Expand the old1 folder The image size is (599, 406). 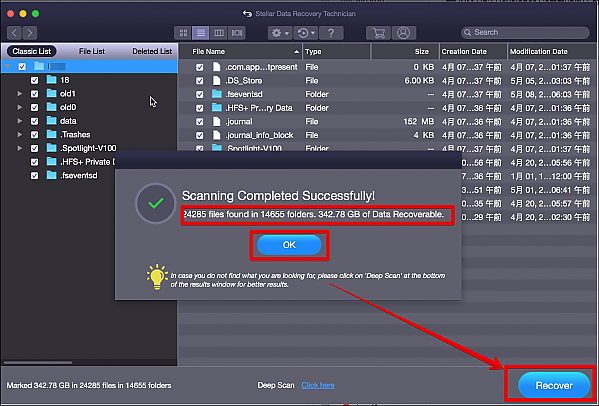(x=20, y=94)
